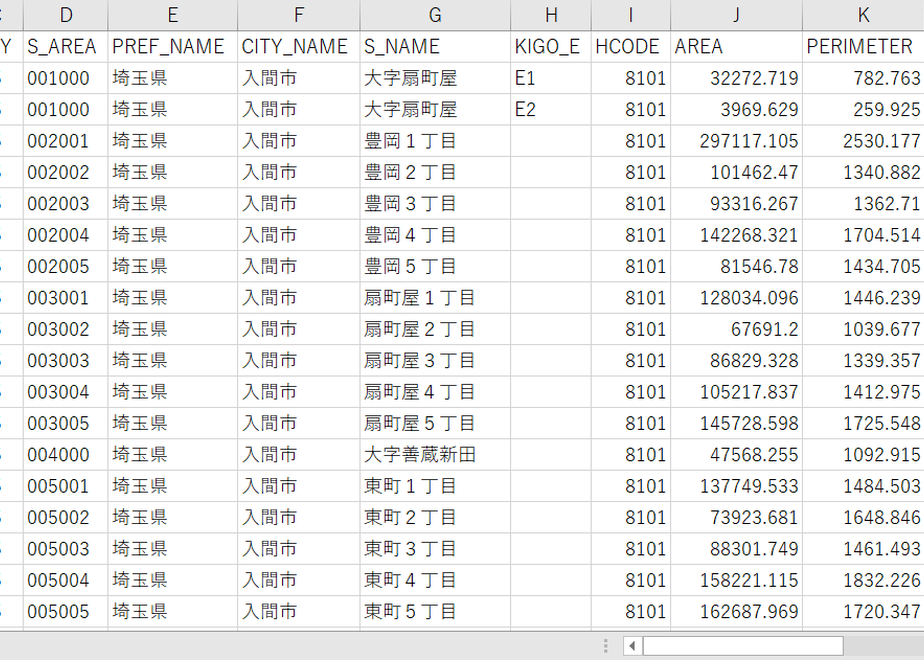Select area value 297117.105
This screenshot has height=660, width=924.
click(736, 141)
